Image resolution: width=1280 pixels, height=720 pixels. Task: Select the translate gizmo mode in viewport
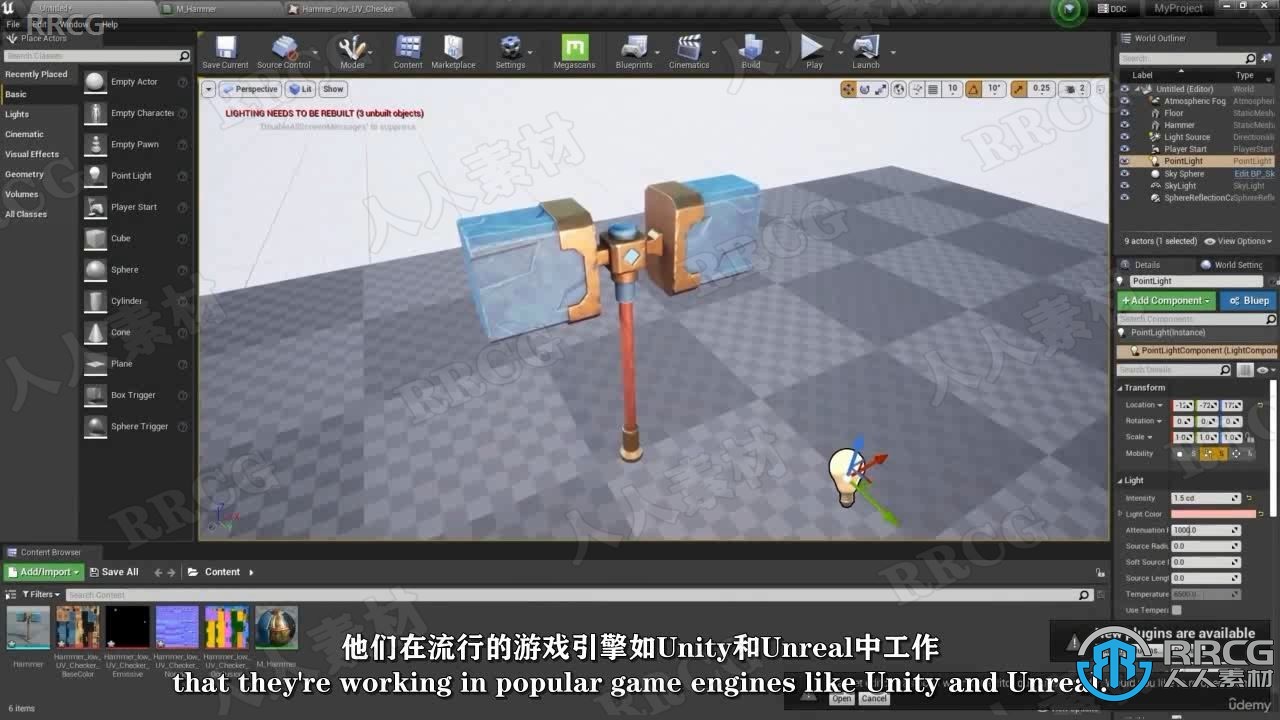tap(849, 89)
